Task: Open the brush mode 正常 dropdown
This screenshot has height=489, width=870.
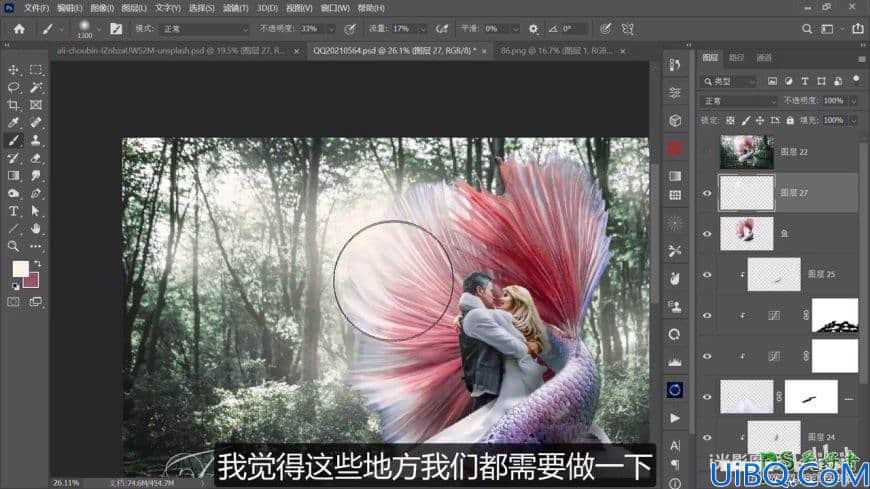Action: click(x=204, y=29)
